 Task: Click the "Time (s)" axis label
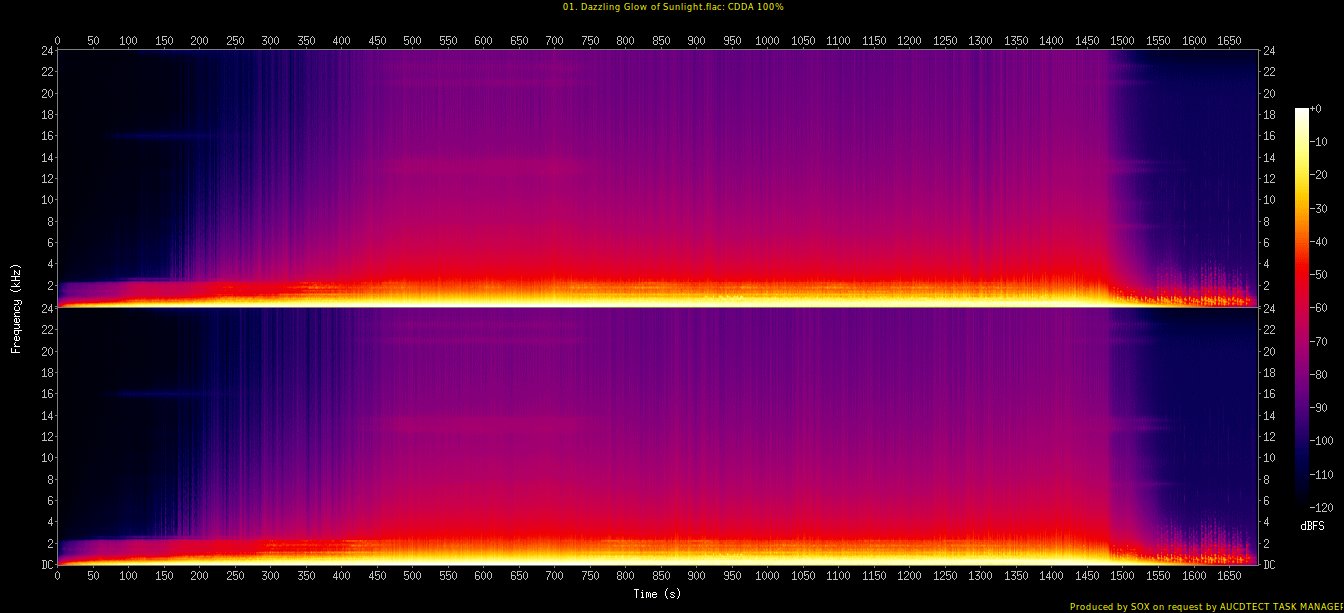[657, 594]
